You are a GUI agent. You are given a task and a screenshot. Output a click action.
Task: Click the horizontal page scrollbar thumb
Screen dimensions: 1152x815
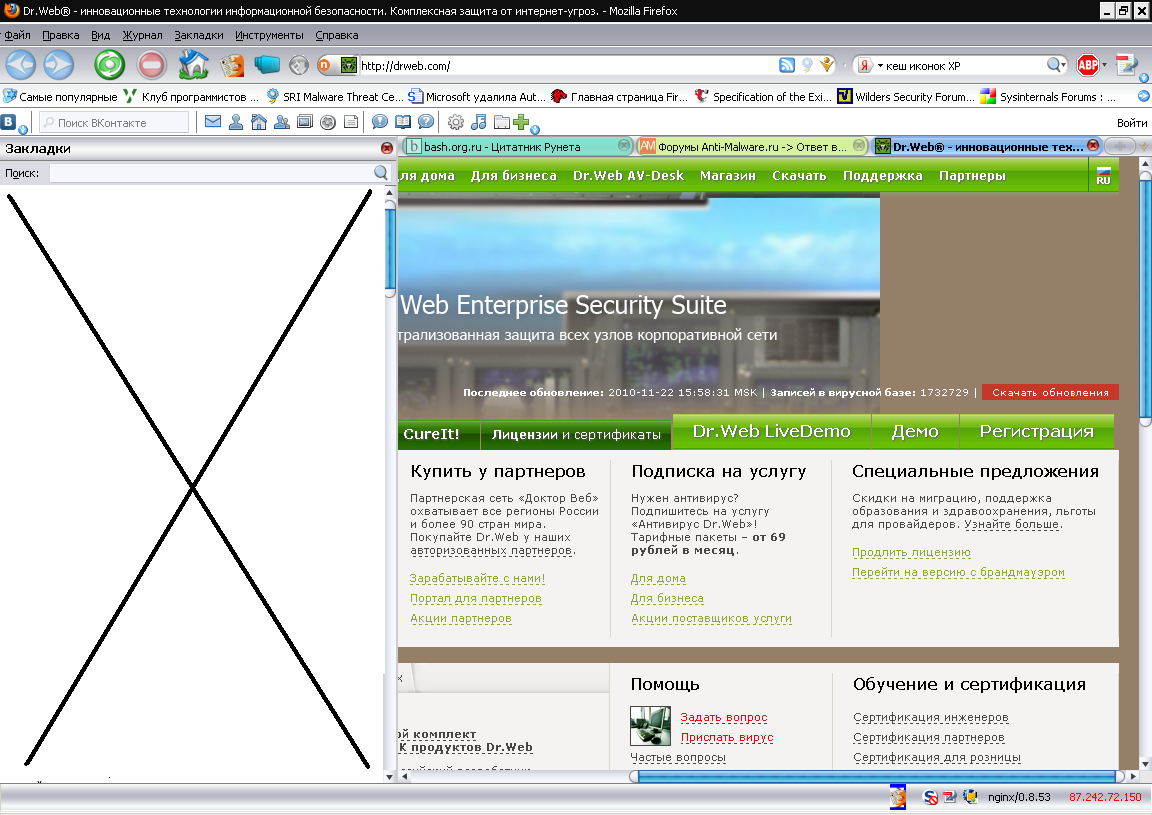(876, 776)
